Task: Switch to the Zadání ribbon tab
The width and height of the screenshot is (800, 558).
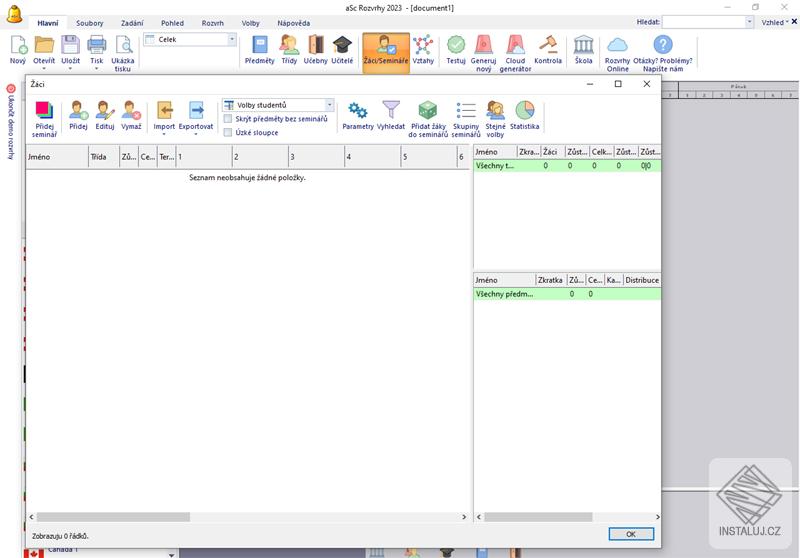Action: [x=132, y=23]
